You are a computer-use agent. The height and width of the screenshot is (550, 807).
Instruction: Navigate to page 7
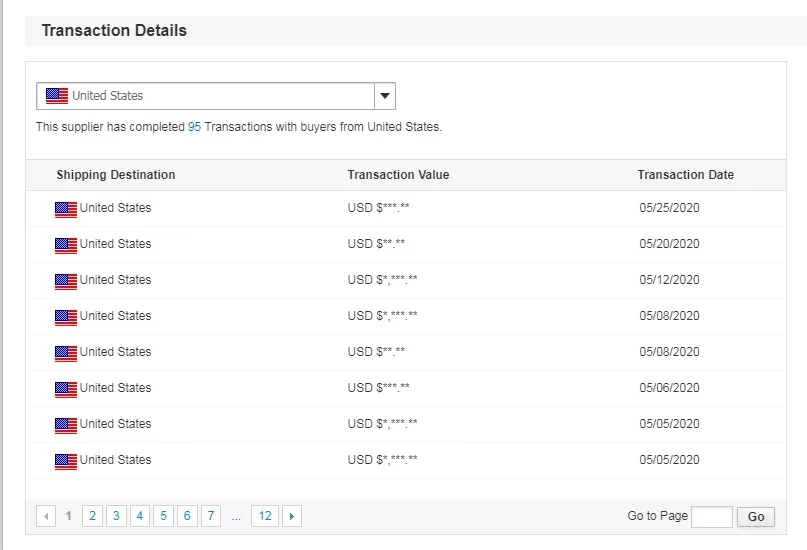pos(210,516)
